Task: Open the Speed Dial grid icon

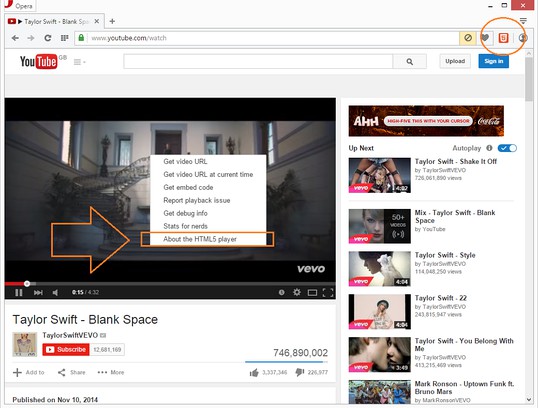Action: (64, 38)
